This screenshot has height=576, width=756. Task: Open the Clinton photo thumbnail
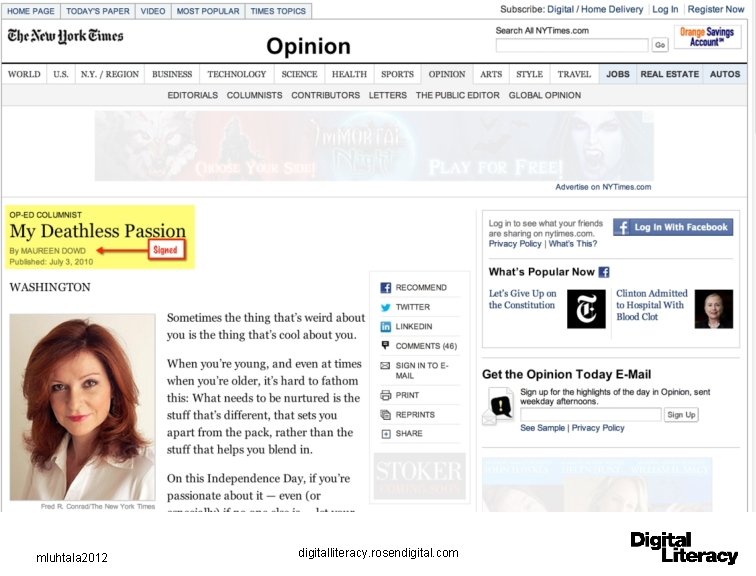point(714,309)
